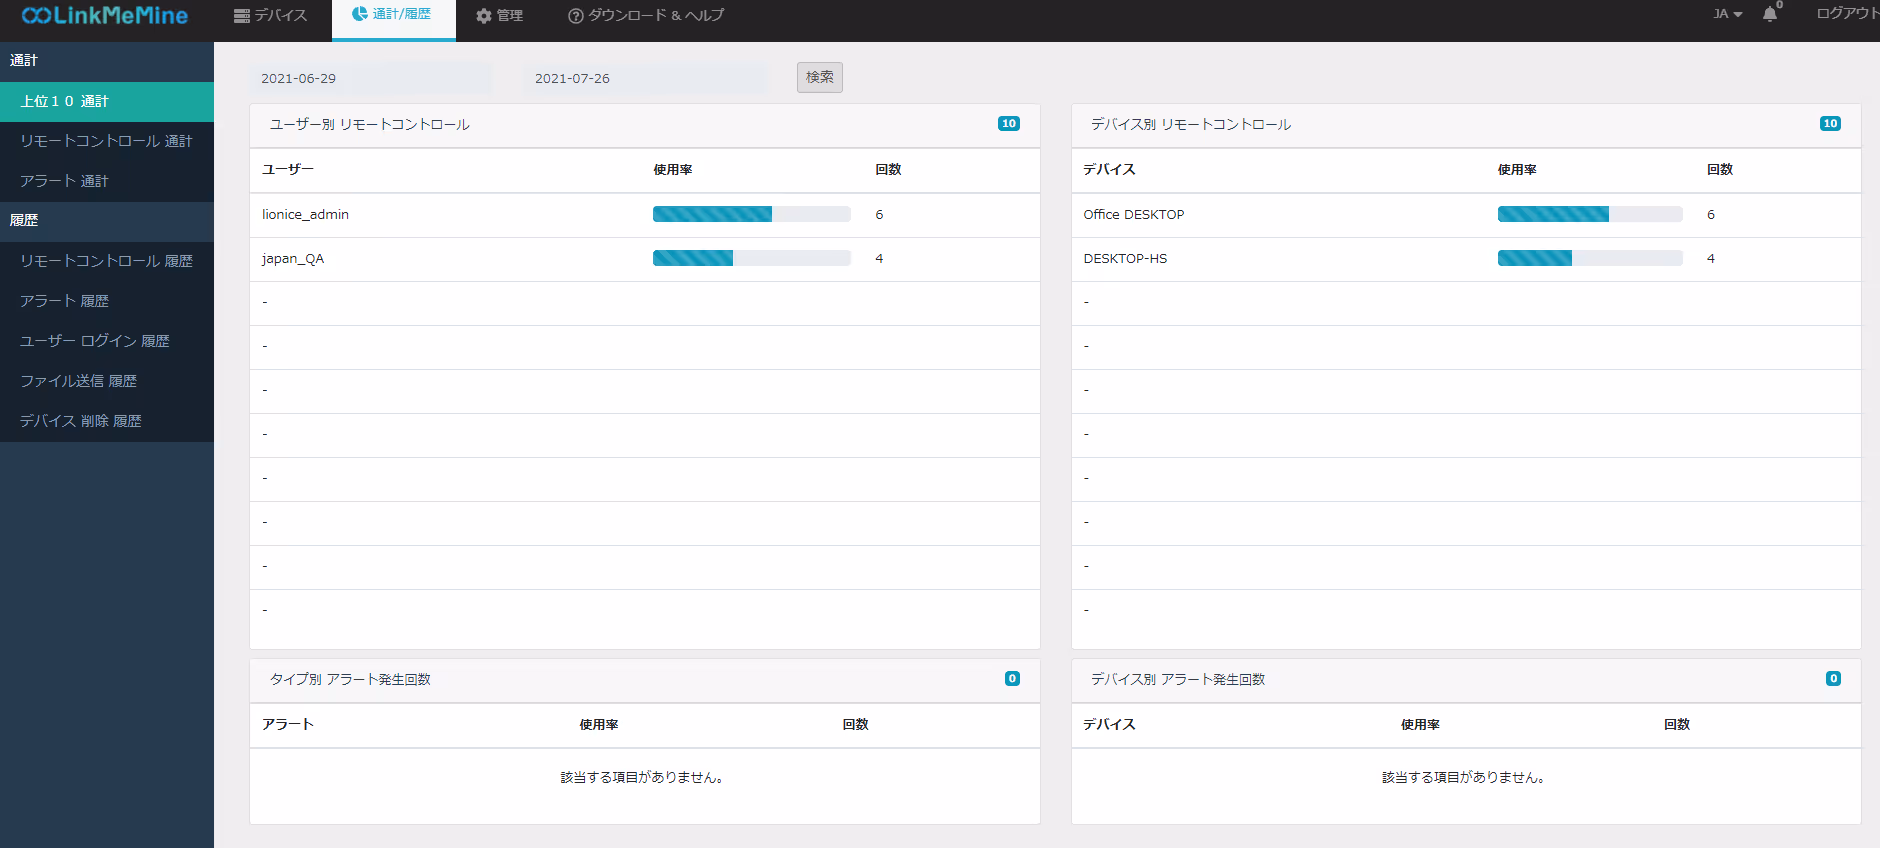Screen dimensions: 1880x848
Task: Click 使用率 header in user table
Action: tap(673, 170)
